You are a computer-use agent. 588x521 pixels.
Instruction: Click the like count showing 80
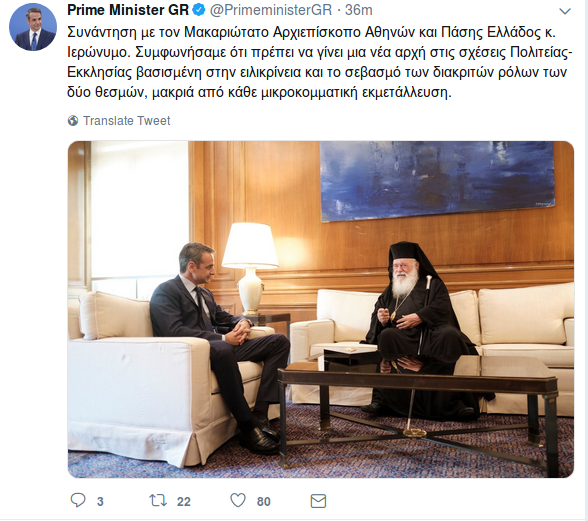264,501
